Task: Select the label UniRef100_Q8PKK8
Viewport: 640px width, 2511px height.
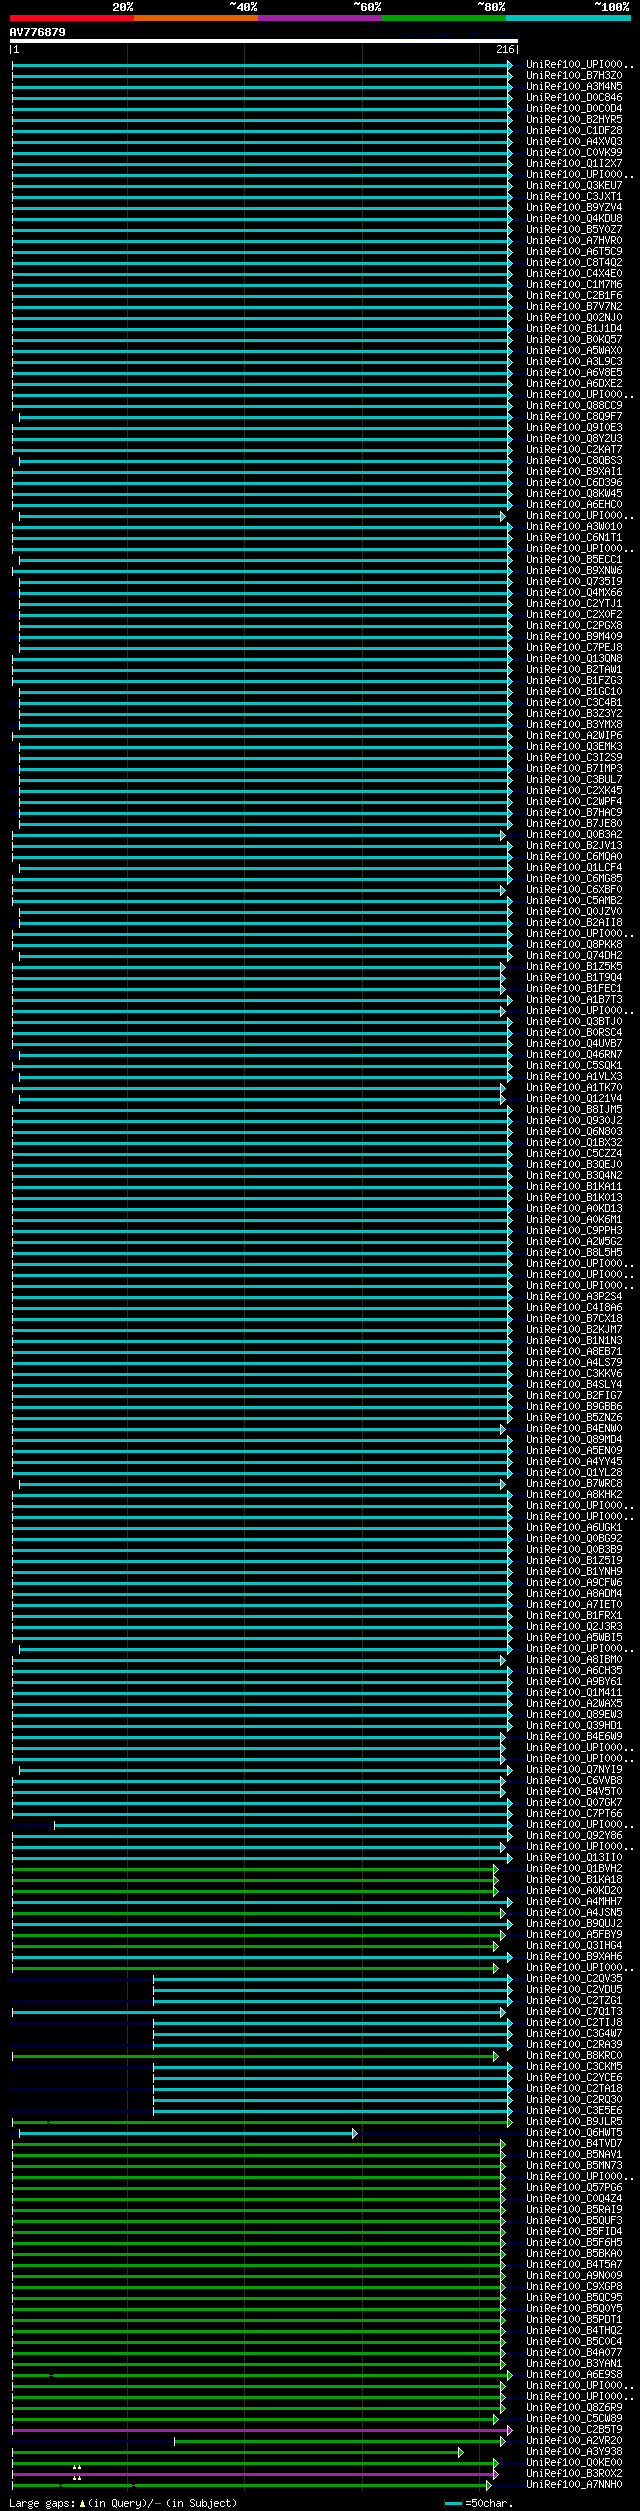Action: tap(574, 944)
